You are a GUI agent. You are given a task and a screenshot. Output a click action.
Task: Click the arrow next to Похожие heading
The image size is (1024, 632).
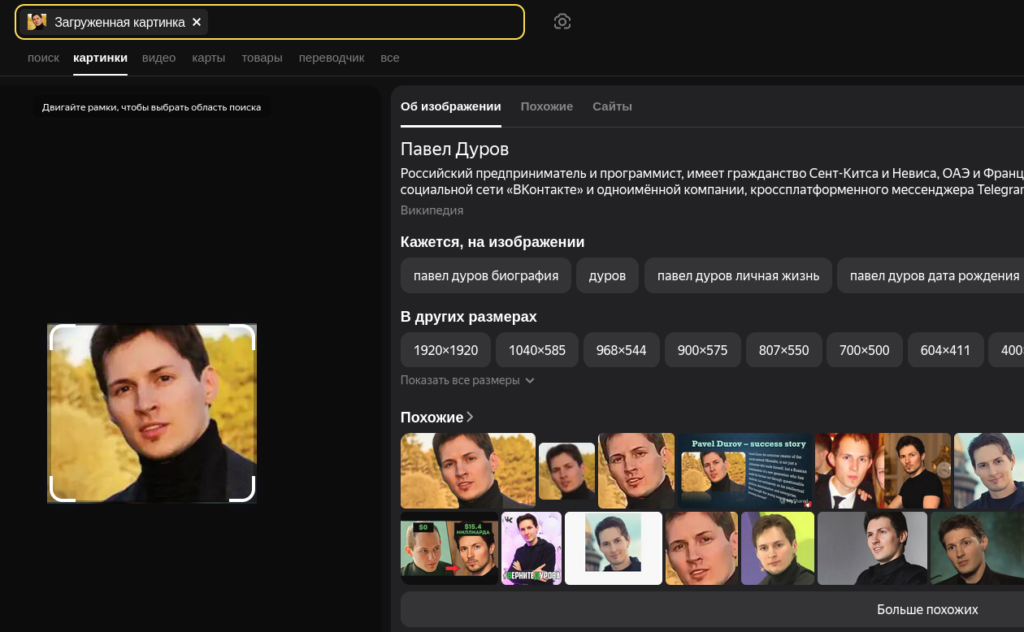tap(470, 417)
